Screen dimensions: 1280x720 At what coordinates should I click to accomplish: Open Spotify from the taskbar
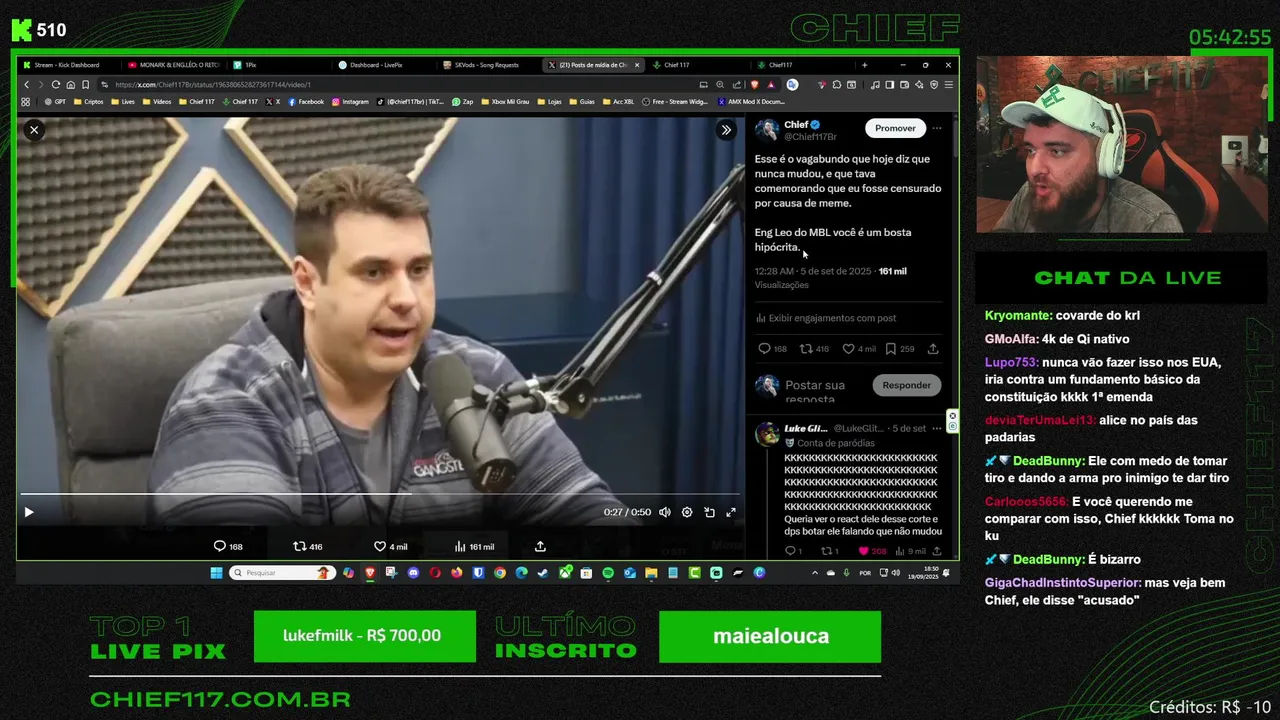[x=608, y=573]
